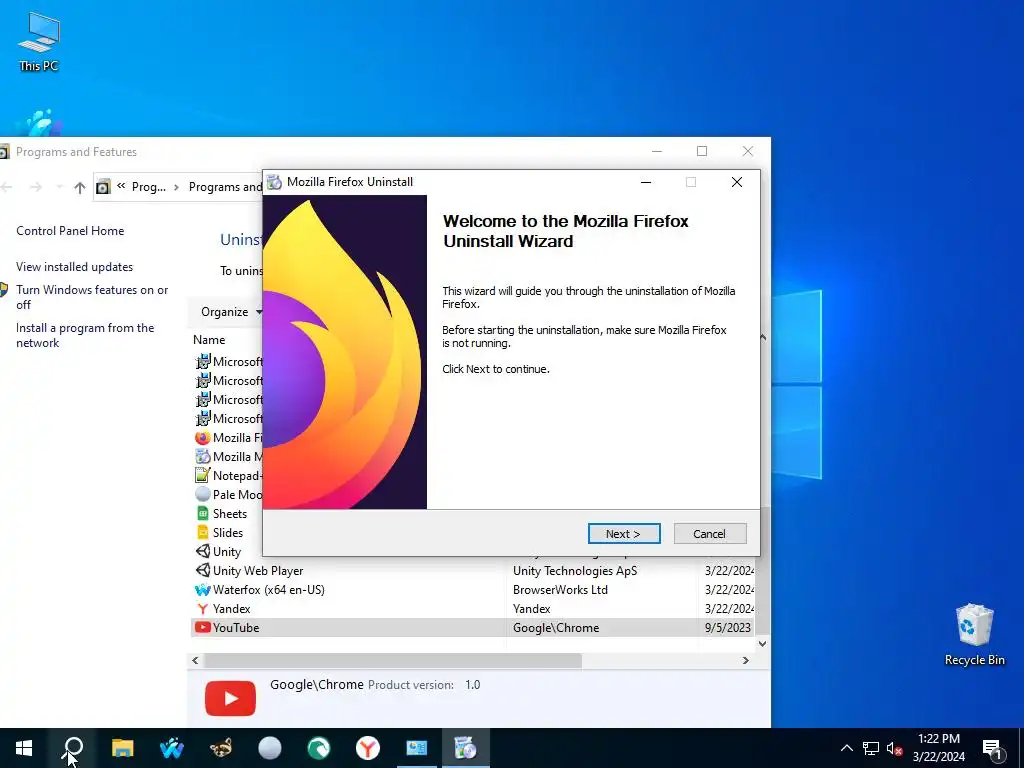The image size is (1024, 768).
Task: Minimize the Programs and Features window
Action: (657, 152)
